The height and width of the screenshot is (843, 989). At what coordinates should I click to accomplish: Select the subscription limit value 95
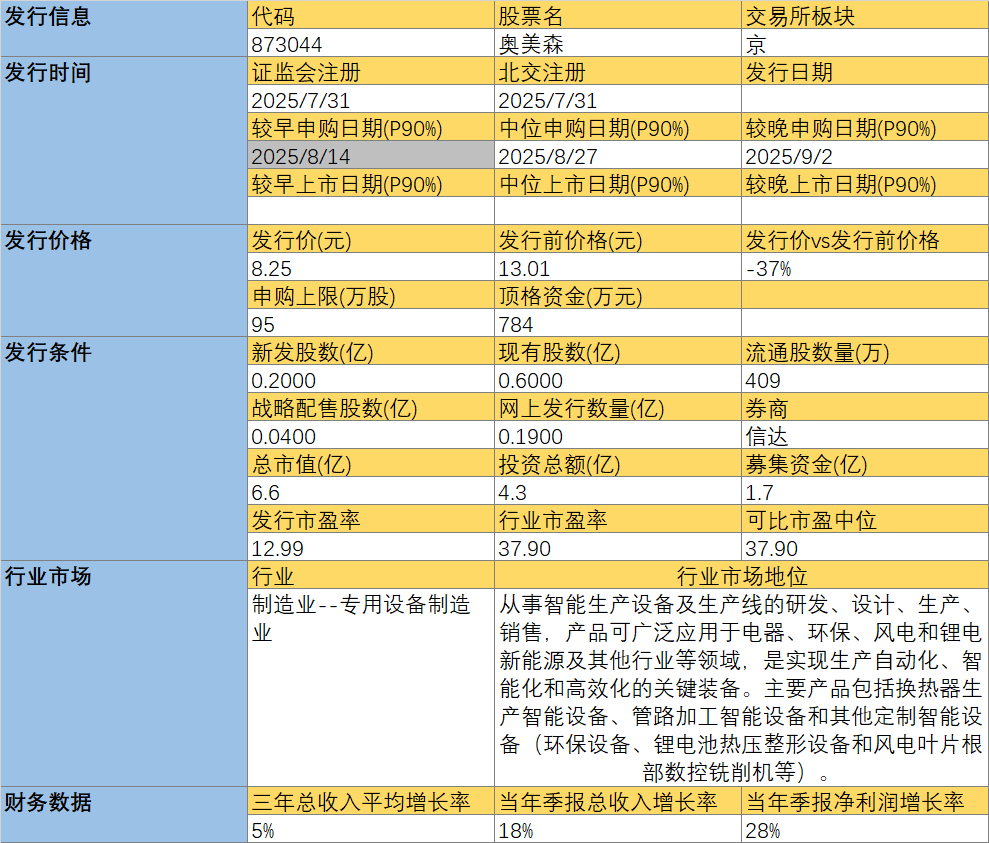pos(371,323)
